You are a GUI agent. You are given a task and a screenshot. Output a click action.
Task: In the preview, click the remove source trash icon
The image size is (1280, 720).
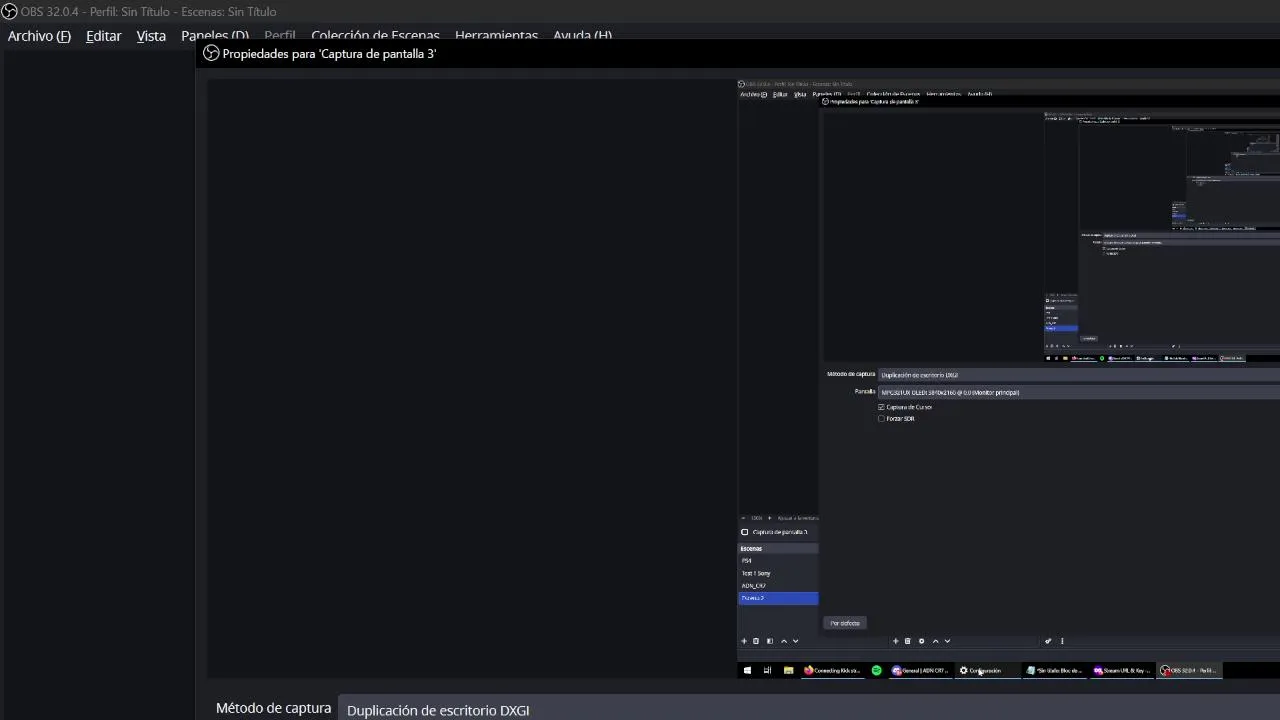[908, 641]
